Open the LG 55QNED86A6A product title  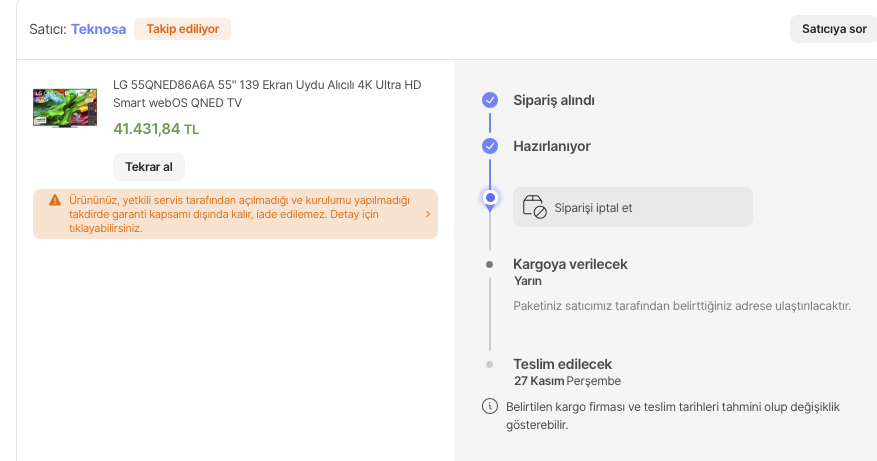tap(267, 94)
